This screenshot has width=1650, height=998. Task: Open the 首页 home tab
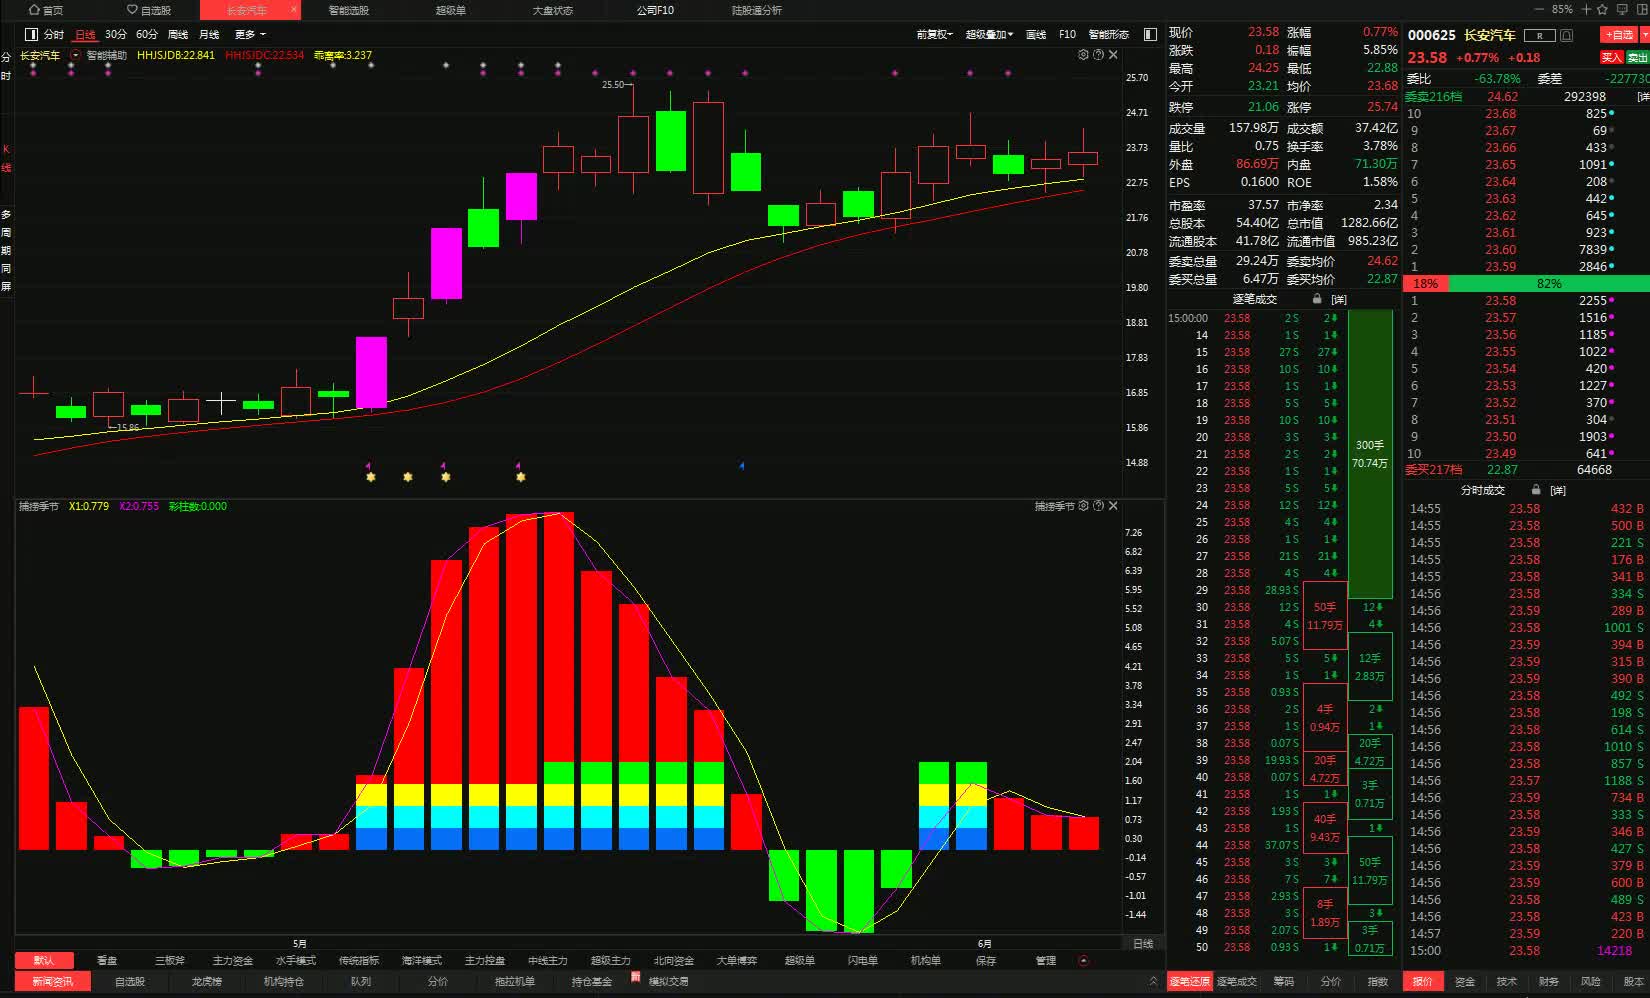[x=46, y=10]
